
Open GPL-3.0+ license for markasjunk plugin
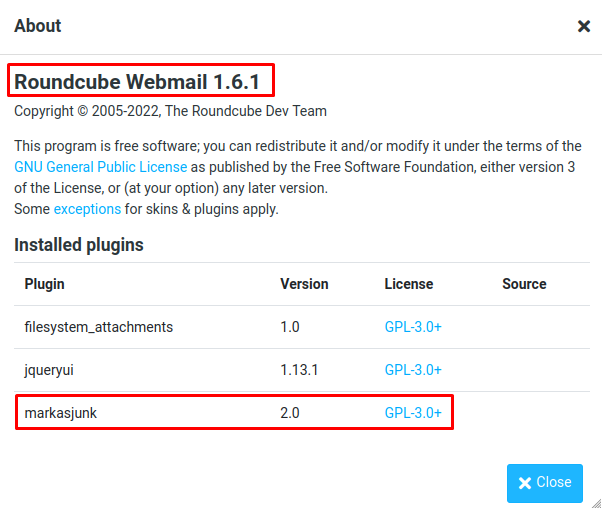pyautogui.click(x=413, y=413)
